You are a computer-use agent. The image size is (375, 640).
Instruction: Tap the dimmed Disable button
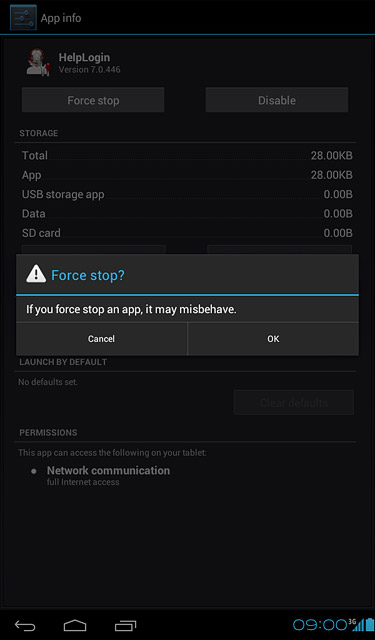pos(277,100)
